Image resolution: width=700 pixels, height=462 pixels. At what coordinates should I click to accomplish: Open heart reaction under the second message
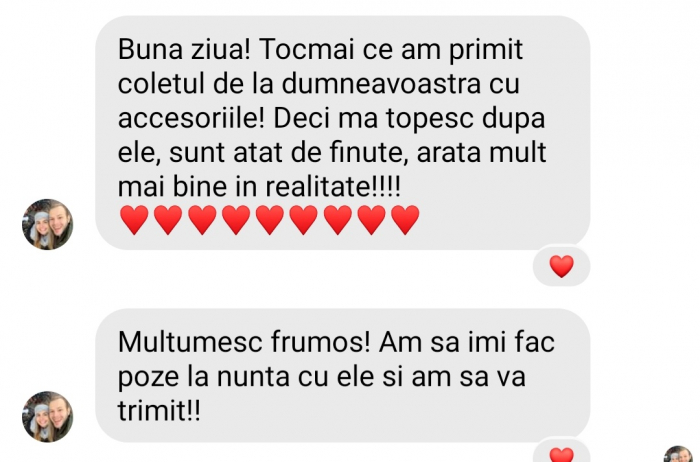click(562, 452)
